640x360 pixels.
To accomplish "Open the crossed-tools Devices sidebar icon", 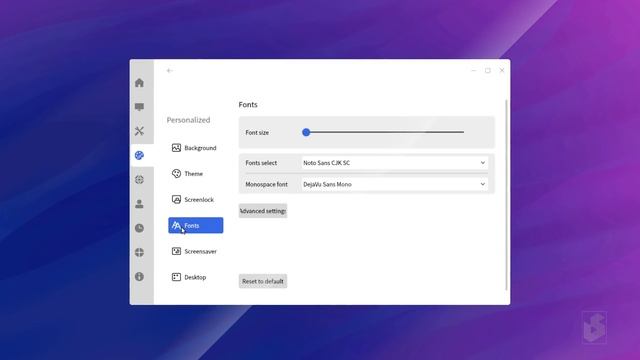I will point(139,131).
